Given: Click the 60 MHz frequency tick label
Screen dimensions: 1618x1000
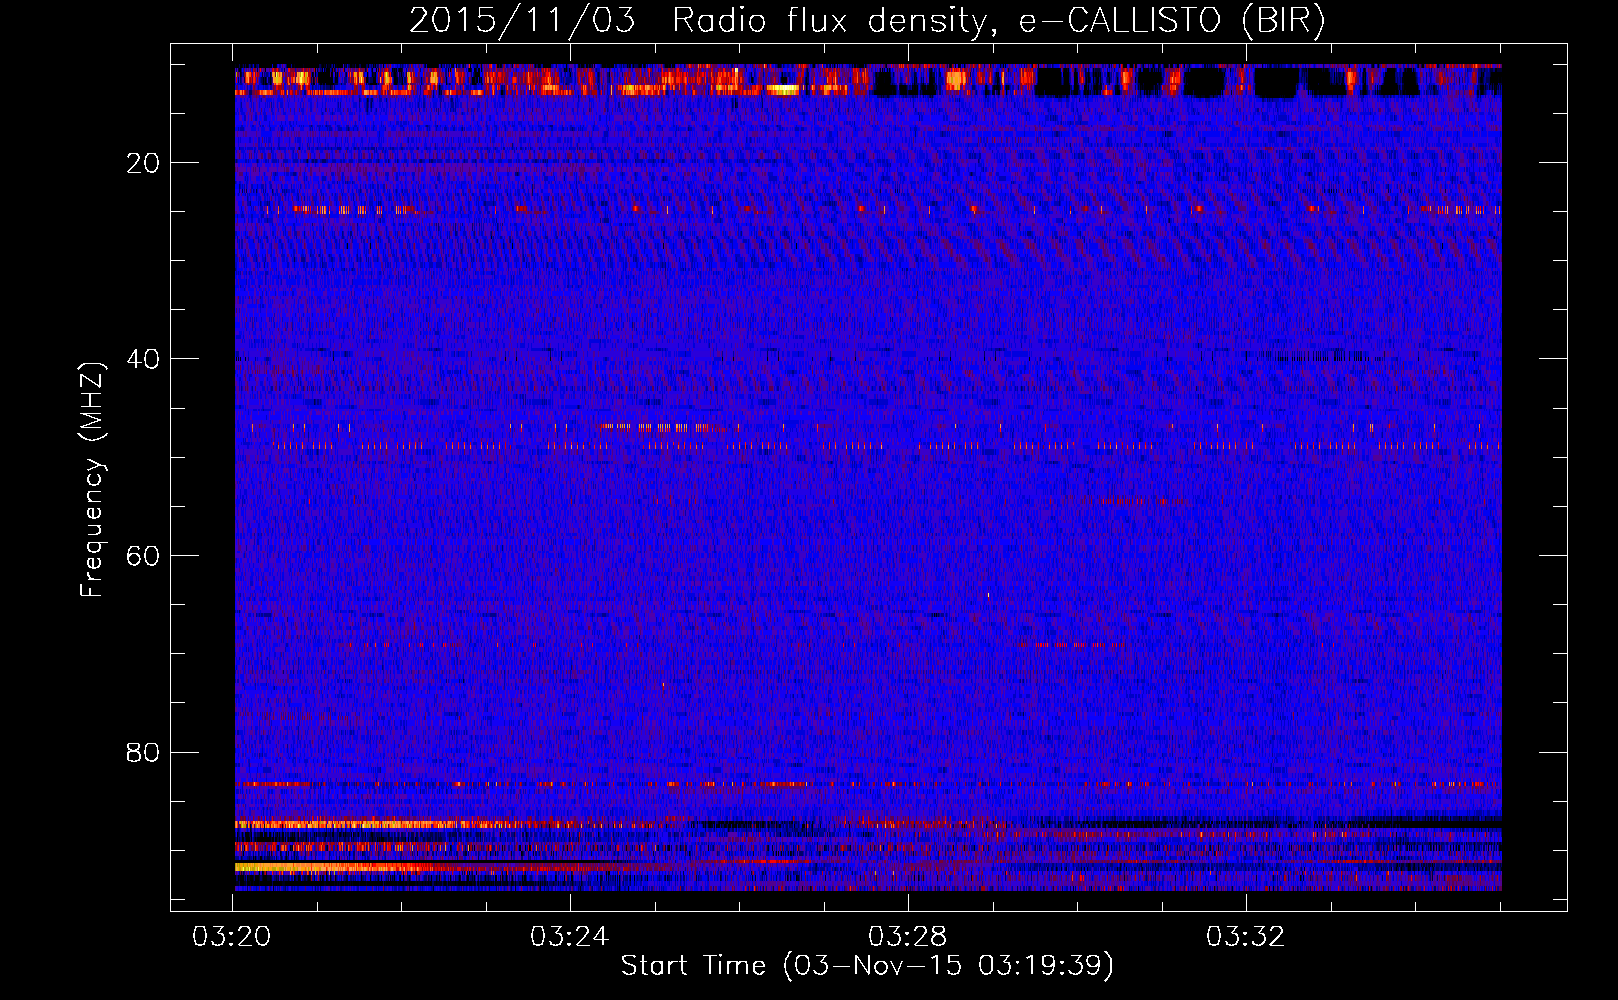Looking at the screenshot, I should tap(144, 556).
